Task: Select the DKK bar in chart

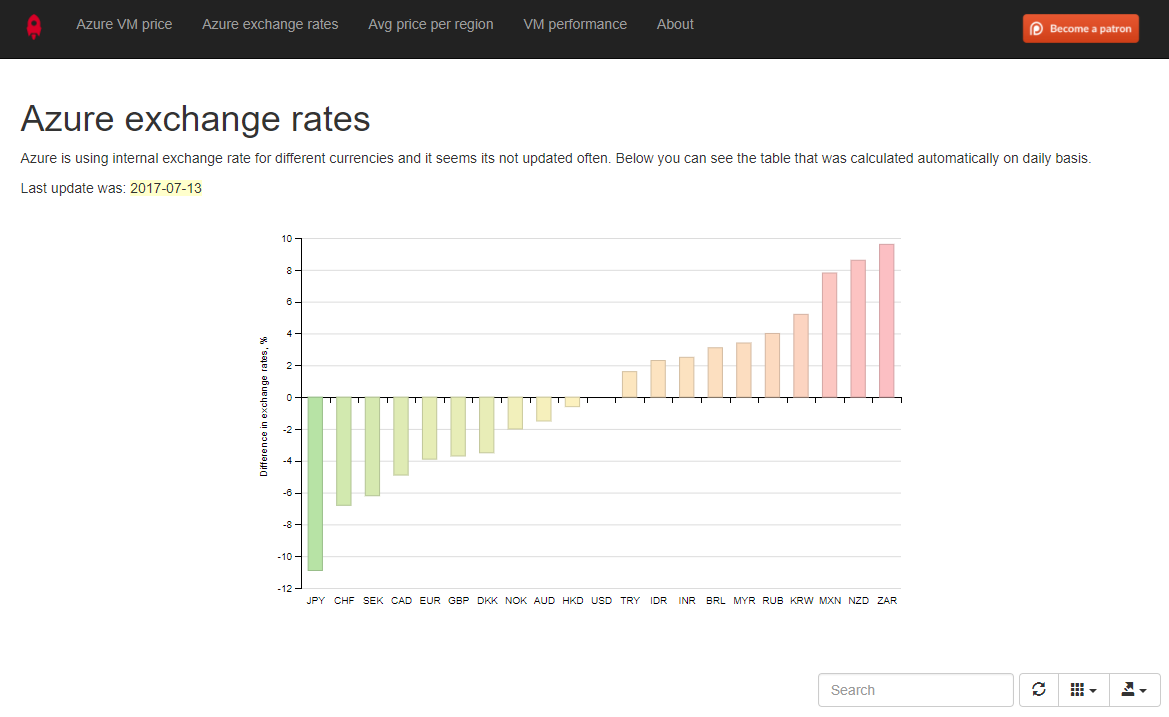Action: (487, 425)
